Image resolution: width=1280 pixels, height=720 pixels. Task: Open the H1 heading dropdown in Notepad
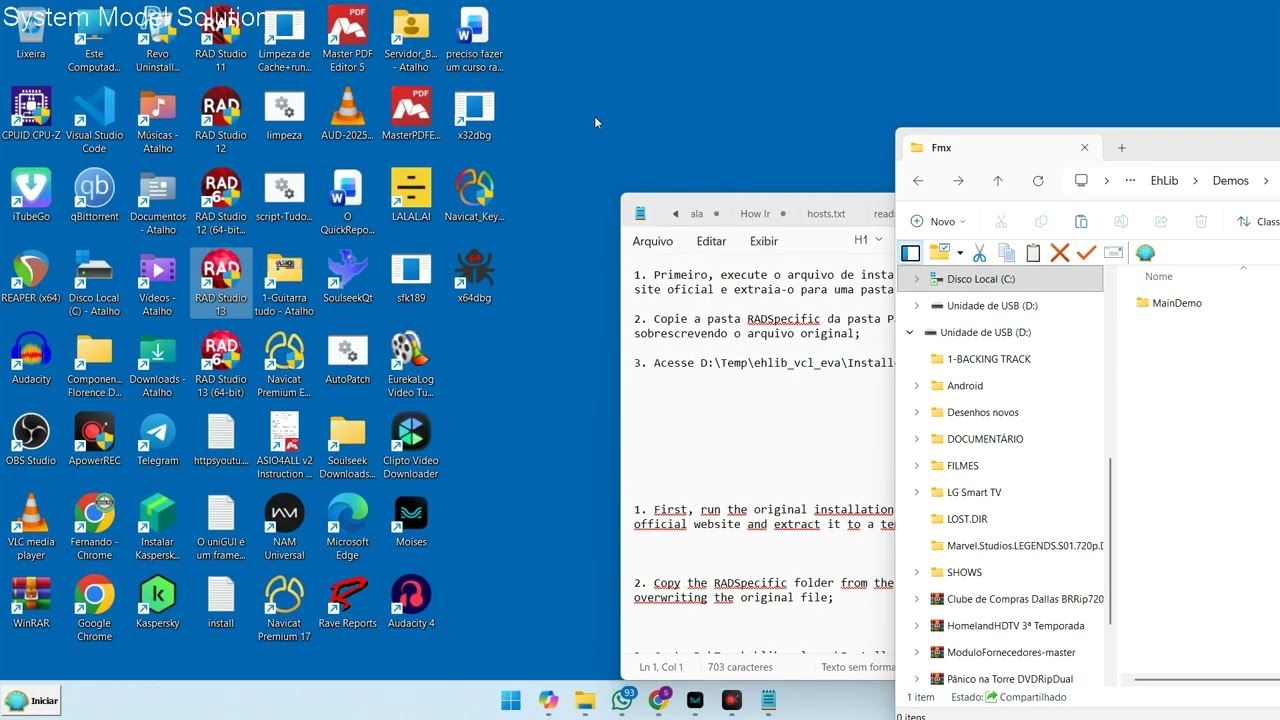pyautogui.click(x=868, y=240)
